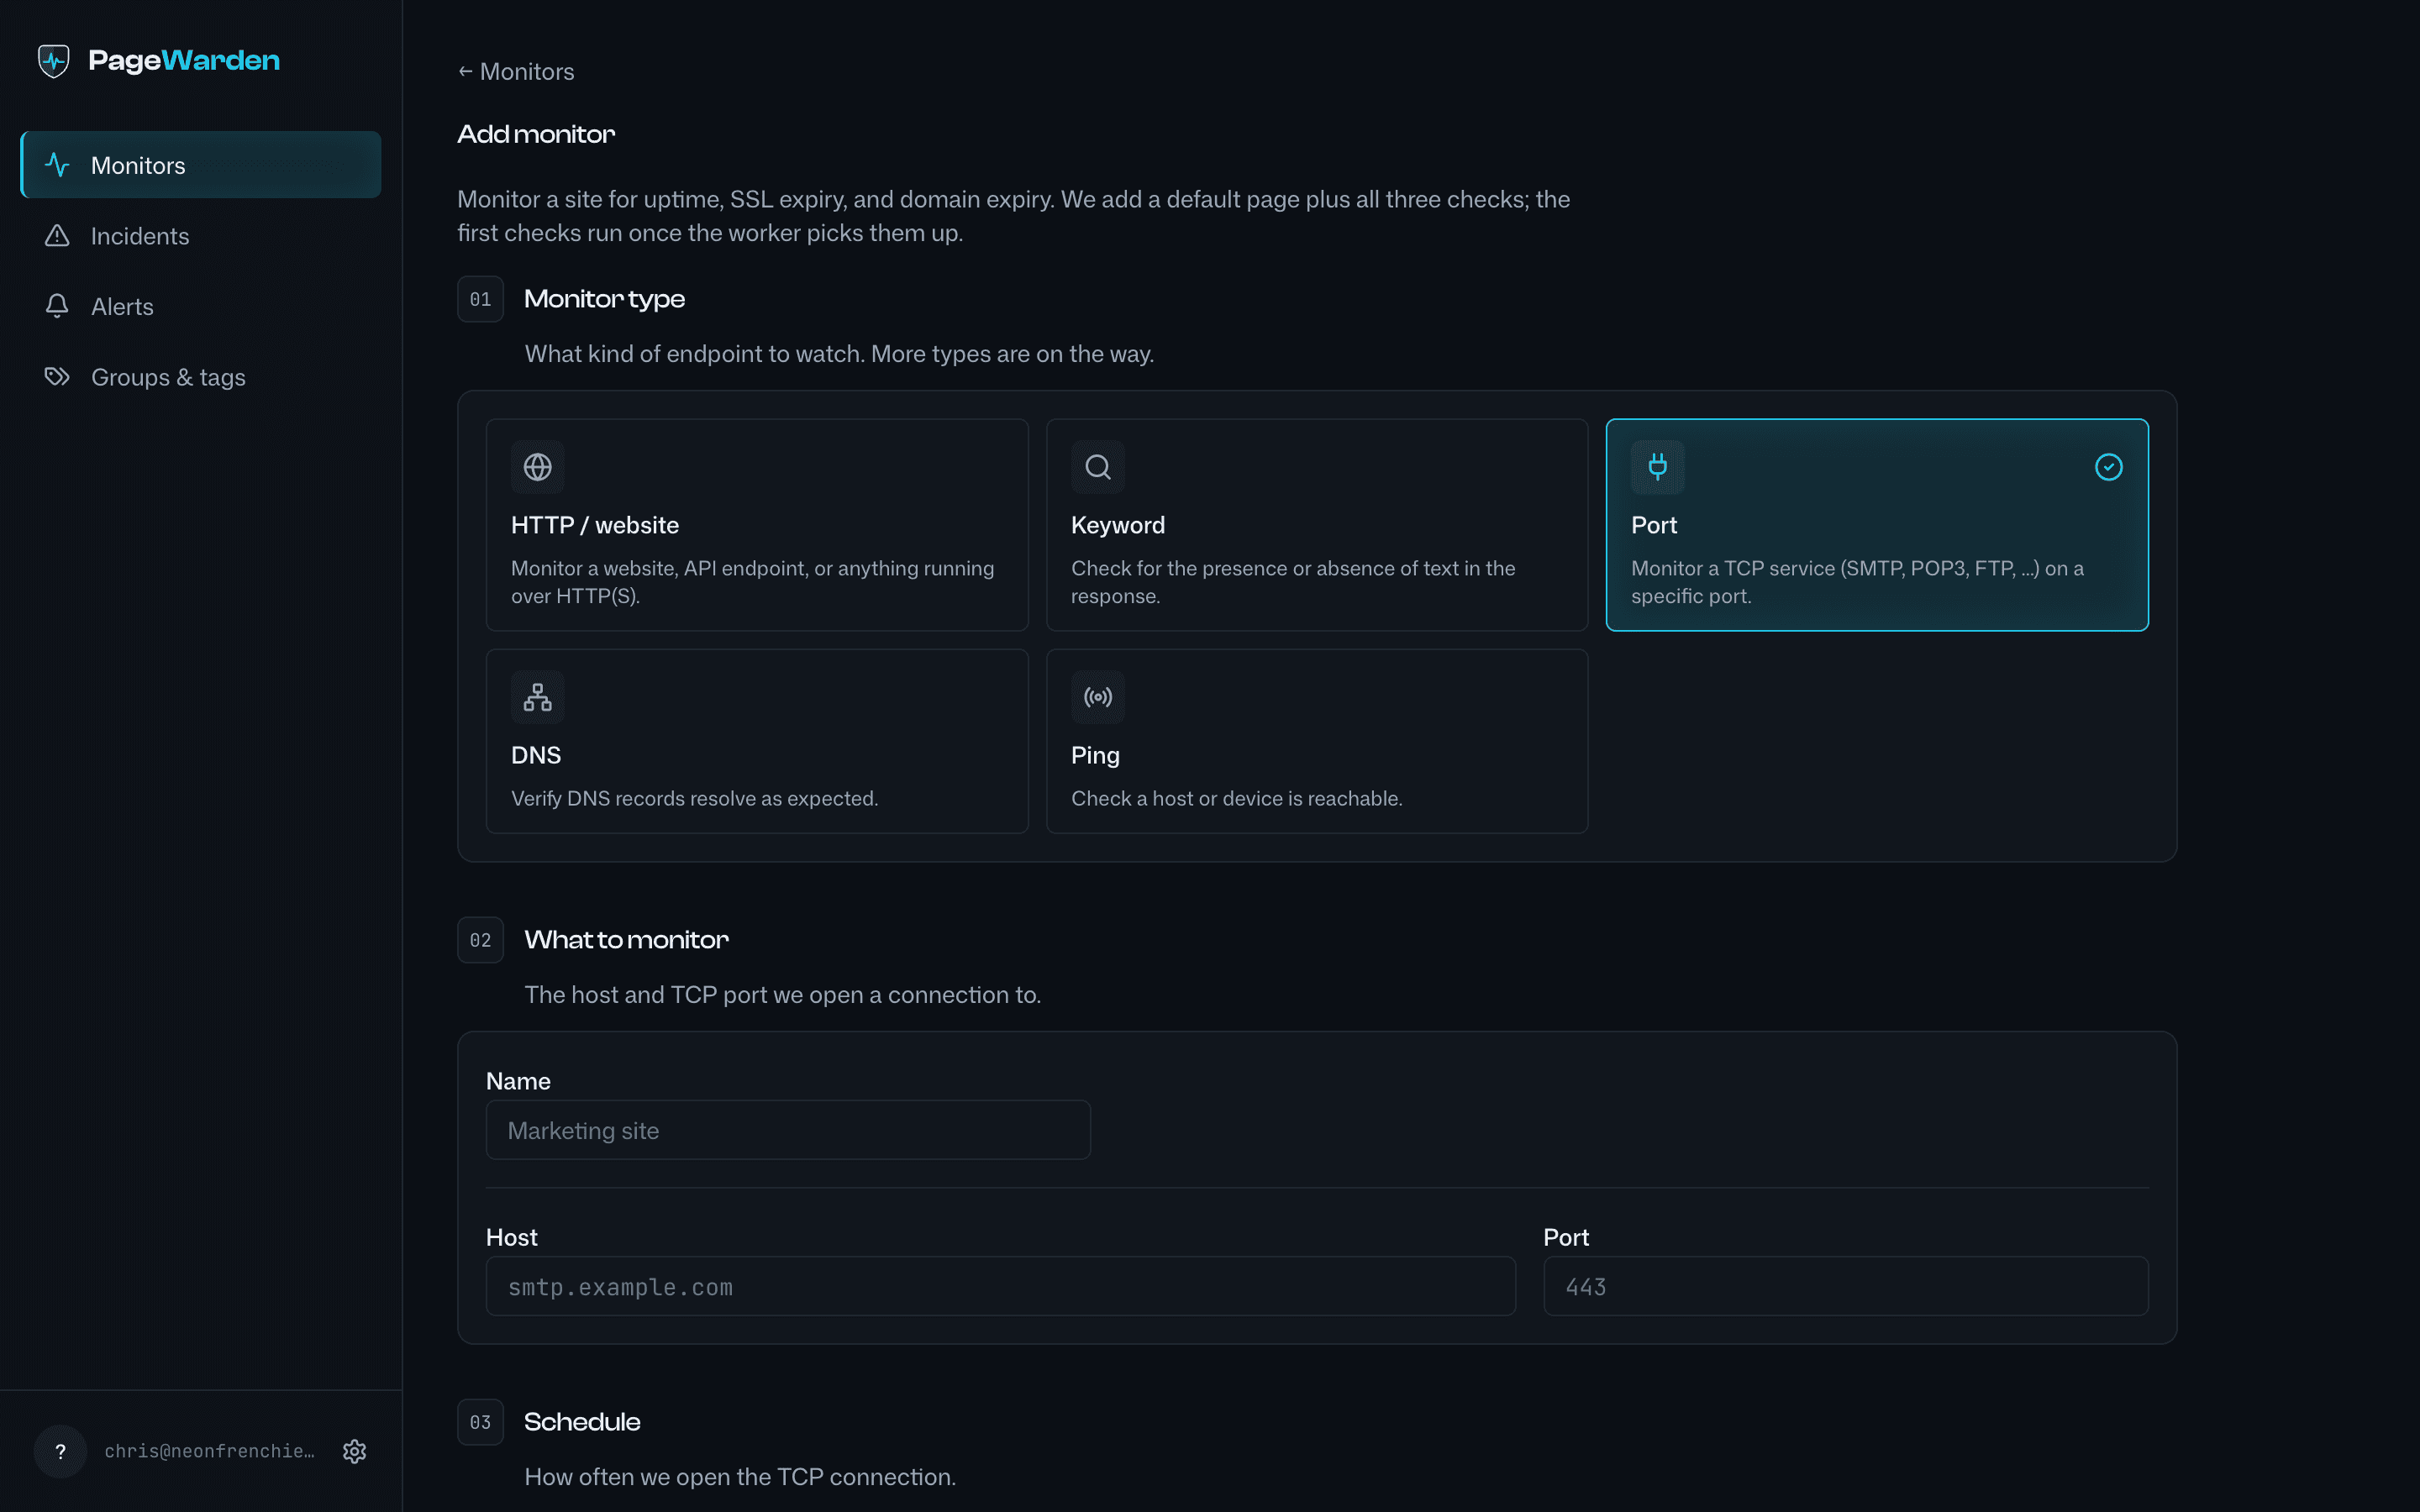Image resolution: width=2420 pixels, height=1512 pixels.
Task: Click the Port number input field
Action: tap(1846, 1286)
